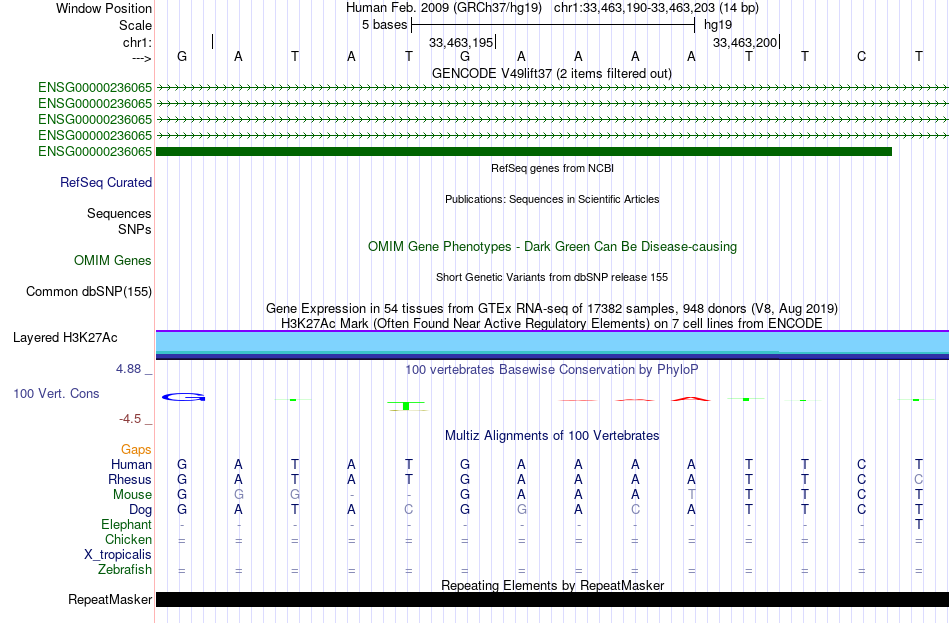Click the Scale label in the base position track

pyautogui.click(x=135, y=25)
